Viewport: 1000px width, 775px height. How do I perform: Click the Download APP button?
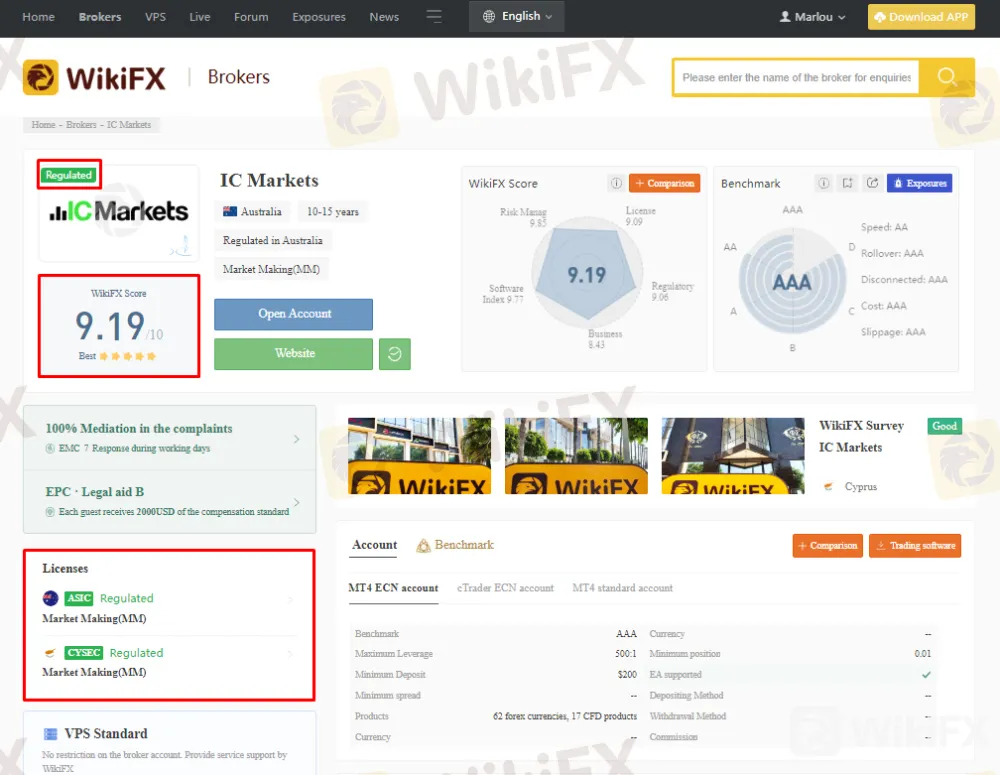tap(921, 17)
